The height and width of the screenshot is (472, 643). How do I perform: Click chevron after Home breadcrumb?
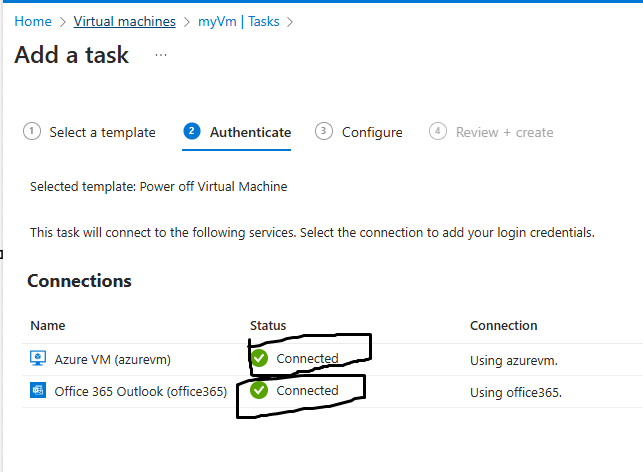pyautogui.click(x=63, y=22)
